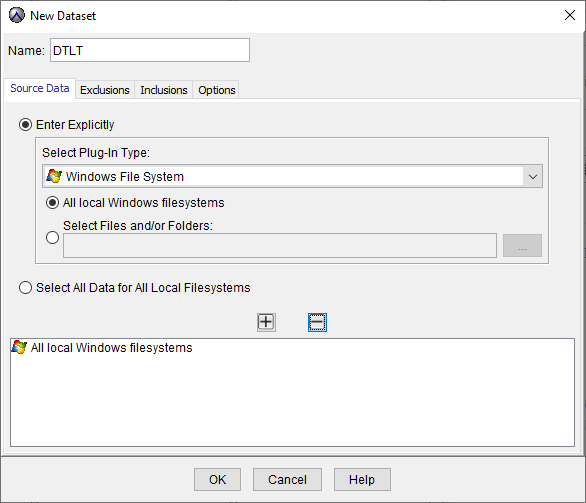Screen dimensions: 586x503
Task: Close the New Dataset dialog
Action: [570, 15]
